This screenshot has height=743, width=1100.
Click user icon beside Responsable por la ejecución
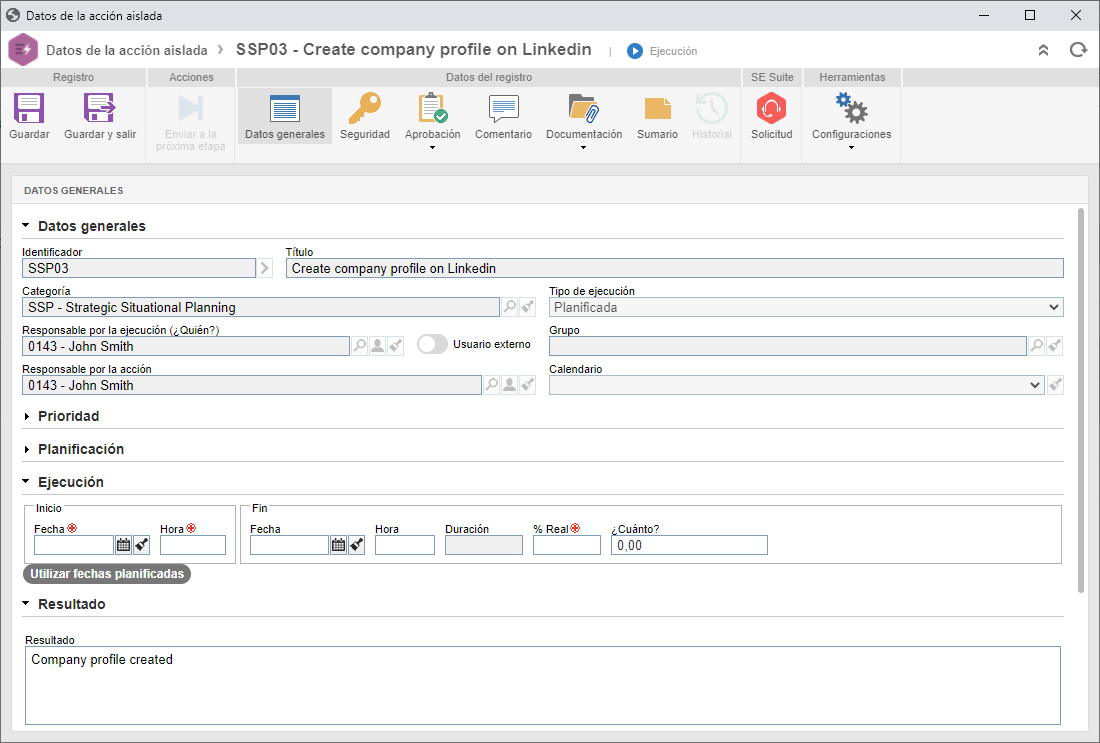[x=377, y=346]
